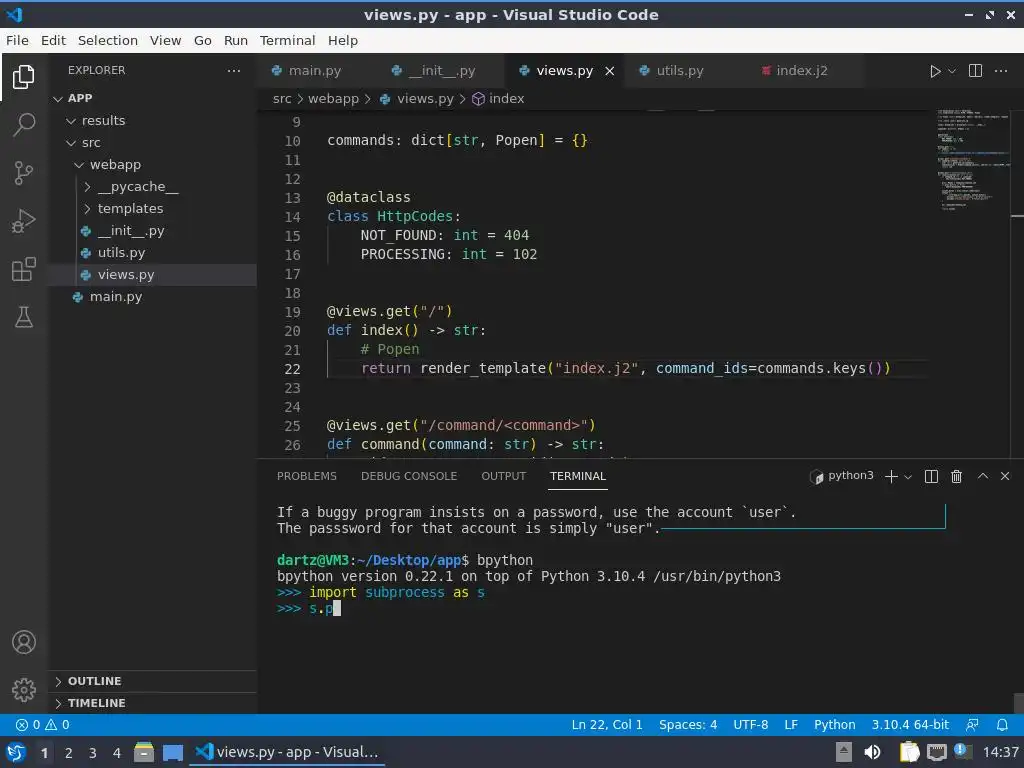Collapse the webapp folder

[79, 165]
